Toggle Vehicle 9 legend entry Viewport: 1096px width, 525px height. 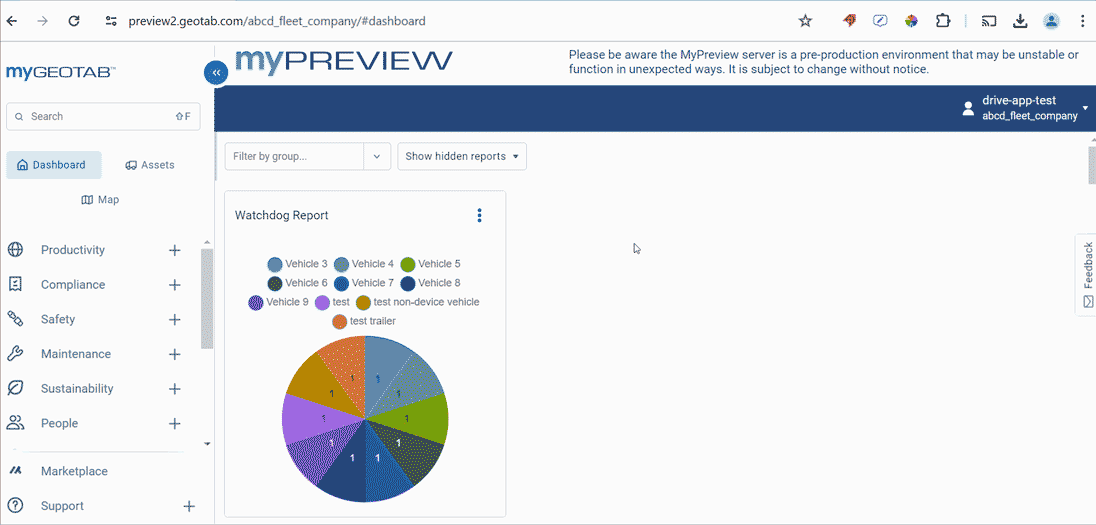point(278,302)
